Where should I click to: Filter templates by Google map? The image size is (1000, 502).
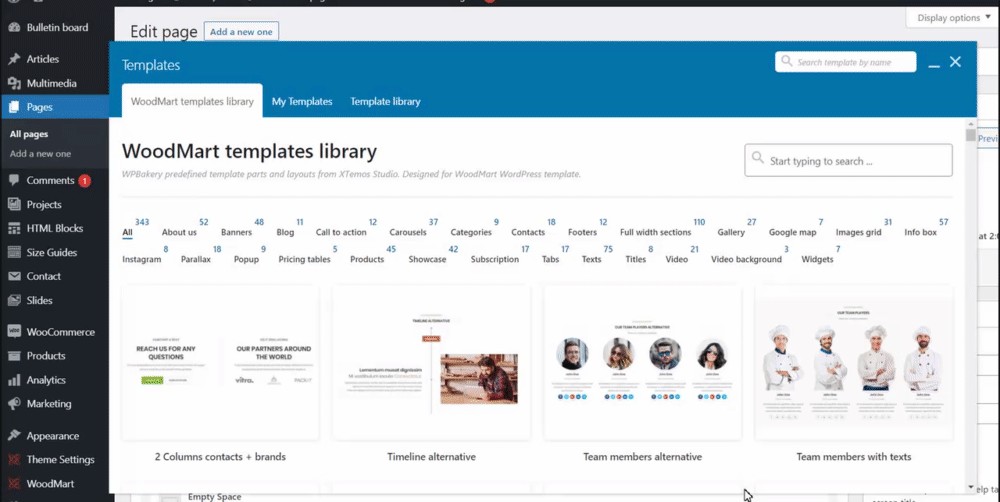pos(793,233)
